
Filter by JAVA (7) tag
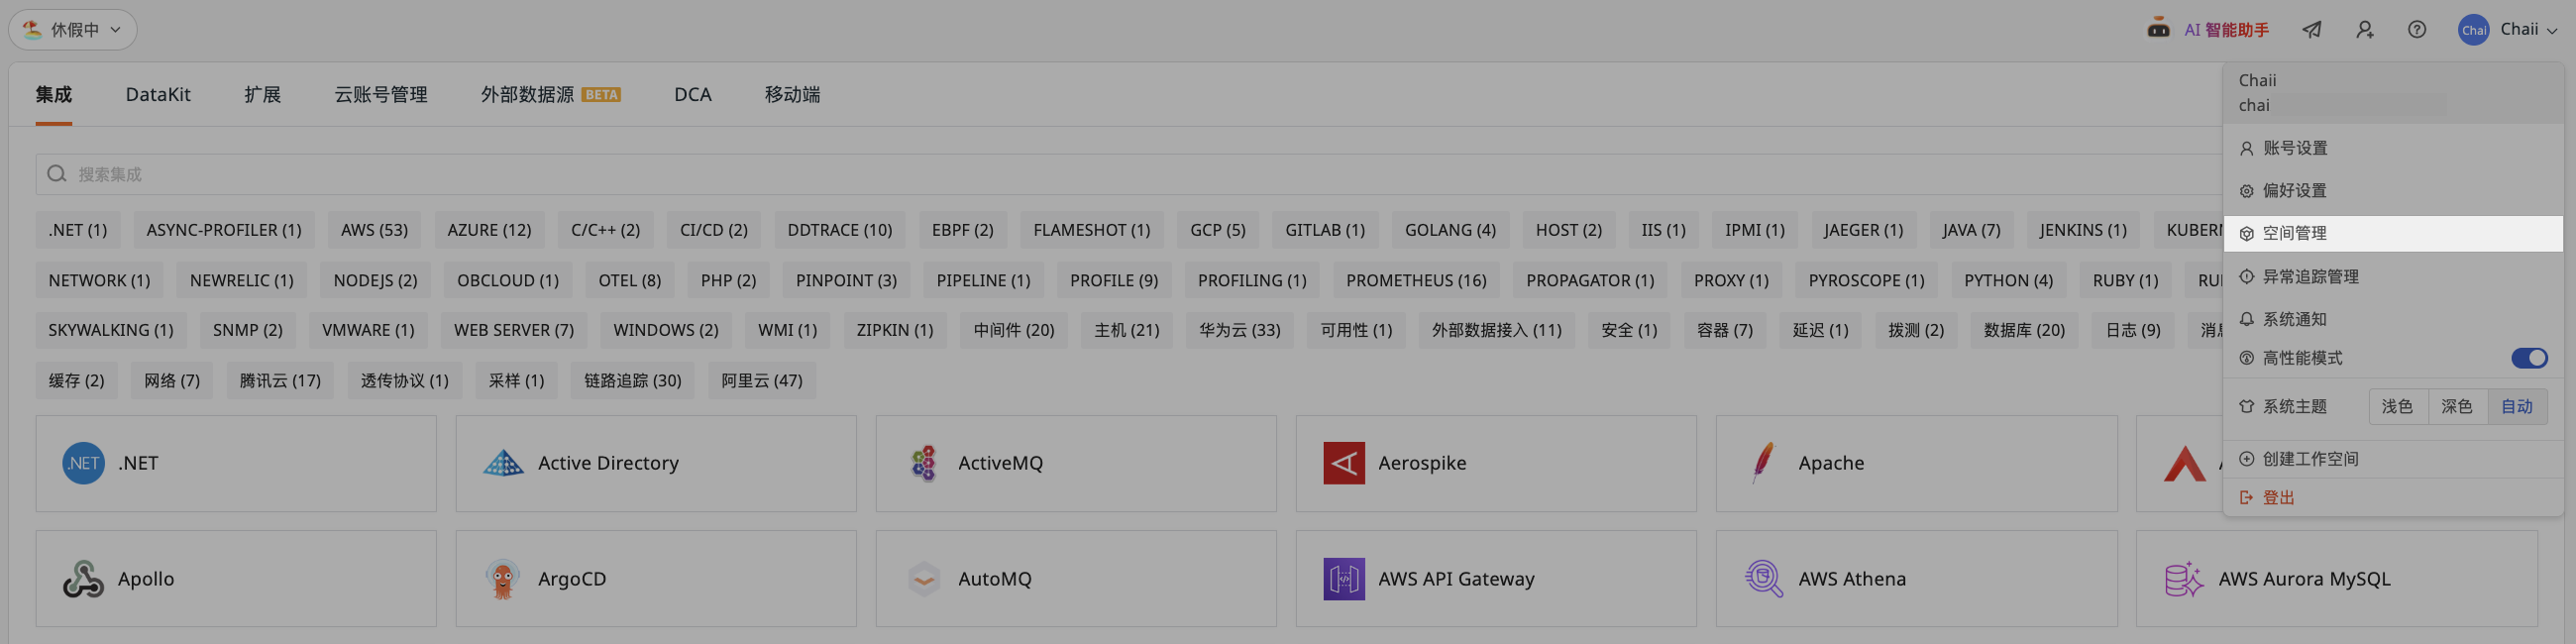pyautogui.click(x=1971, y=230)
